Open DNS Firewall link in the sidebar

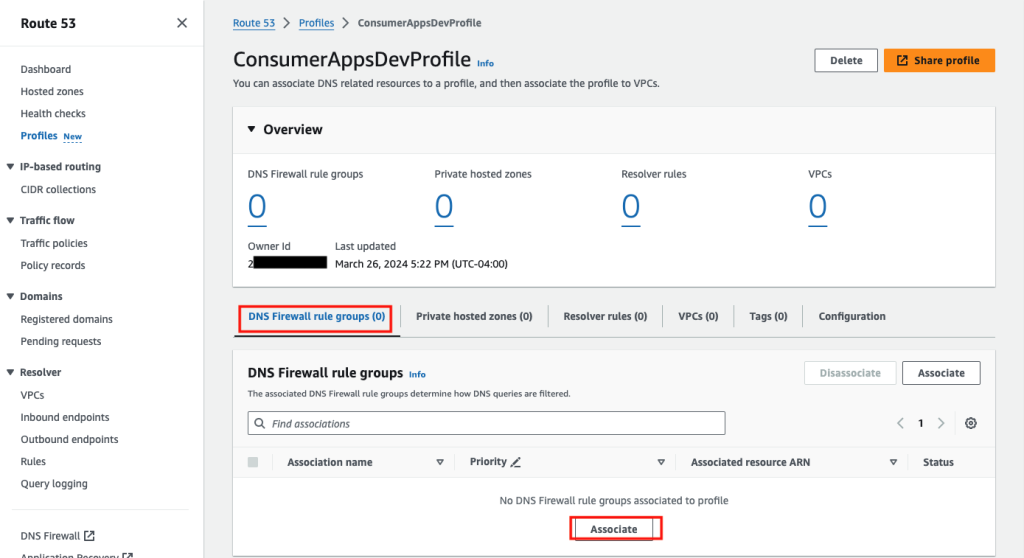[50, 536]
